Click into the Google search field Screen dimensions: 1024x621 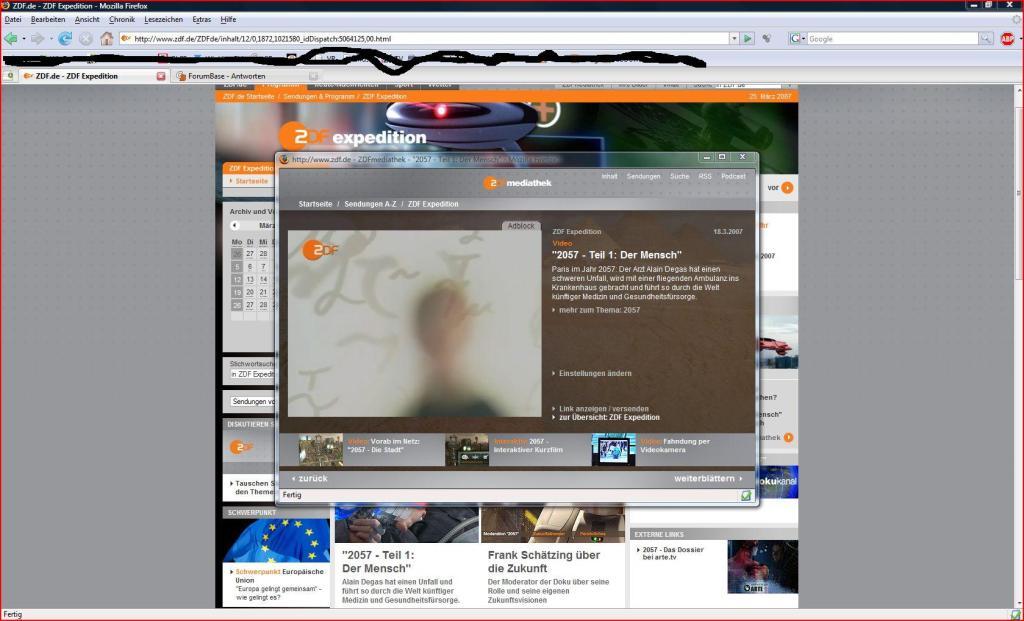(x=893, y=39)
